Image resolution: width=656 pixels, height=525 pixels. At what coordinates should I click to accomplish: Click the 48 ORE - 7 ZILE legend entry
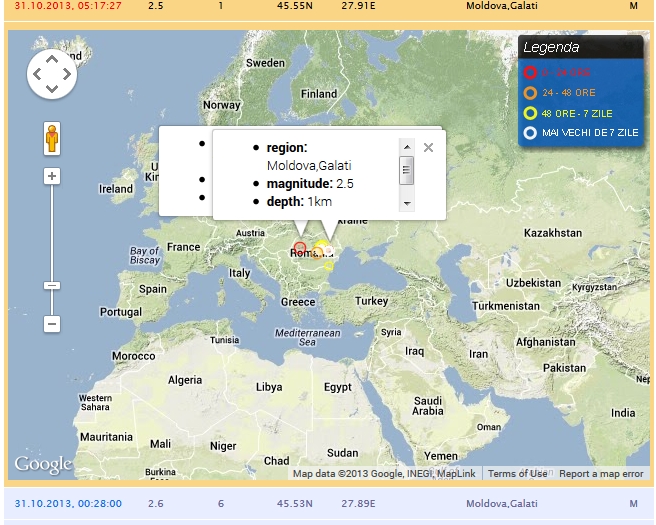click(x=580, y=113)
